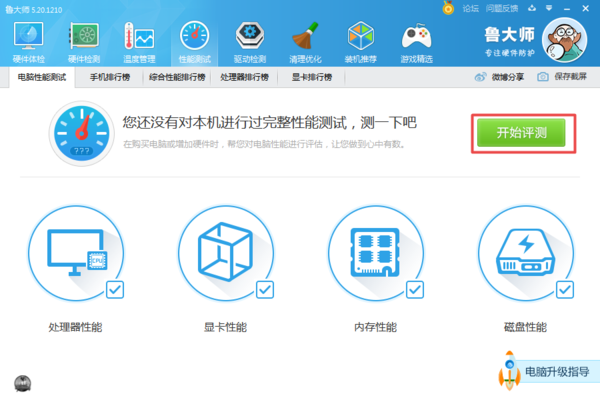Toggle the 处理器性能 checkbox

(x=115, y=289)
